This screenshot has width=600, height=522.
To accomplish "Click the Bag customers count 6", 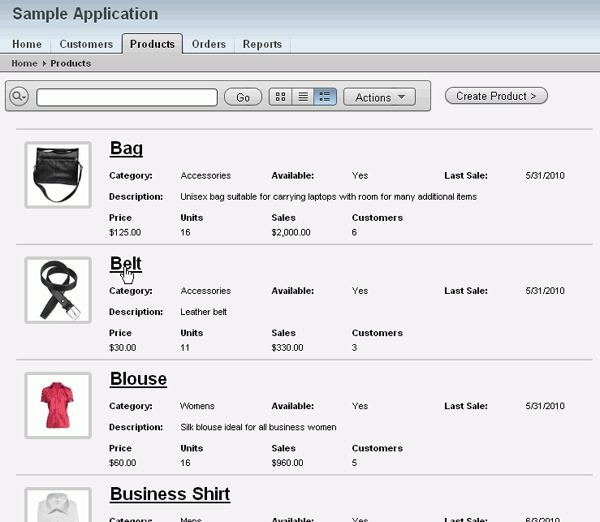I will pyautogui.click(x=354, y=232).
